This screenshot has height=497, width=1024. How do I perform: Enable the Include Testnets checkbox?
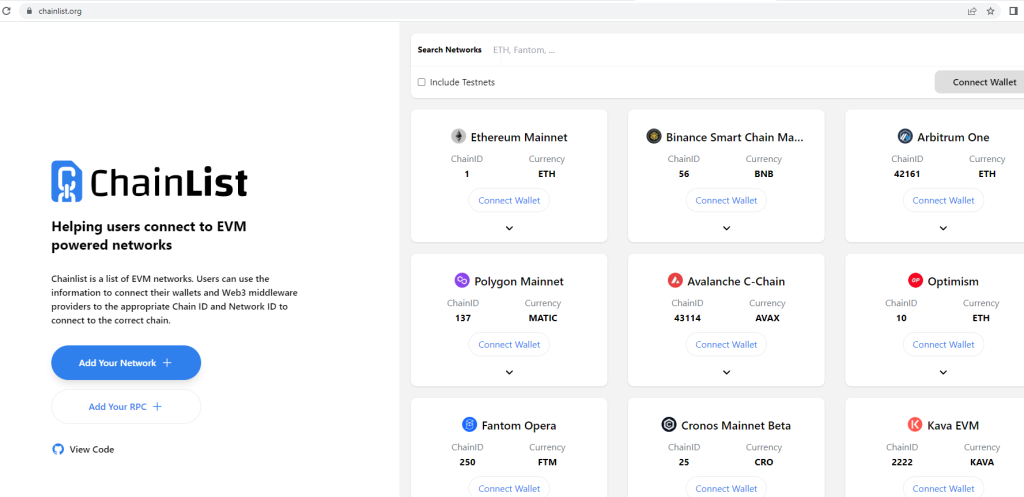click(421, 82)
